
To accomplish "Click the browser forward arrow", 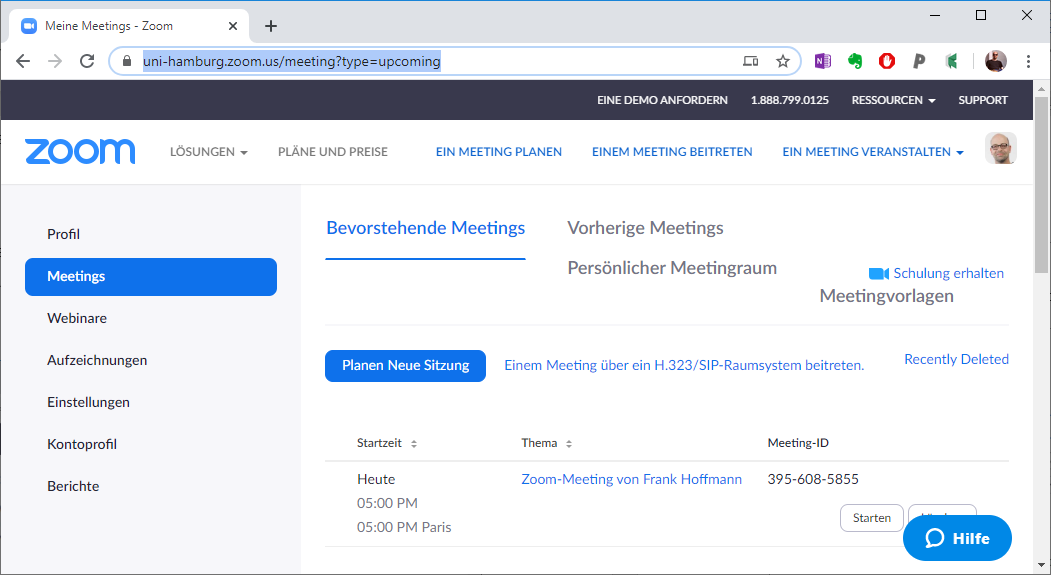I will click(x=55, y=61).
